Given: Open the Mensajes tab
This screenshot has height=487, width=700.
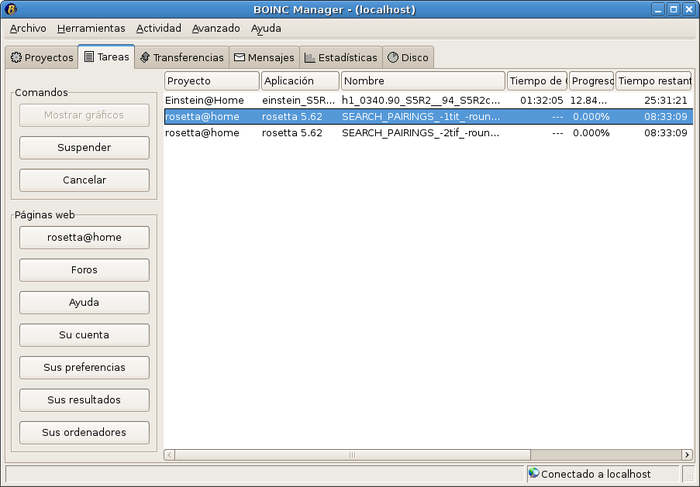Looking at the screenshot, I should coord(264,58).
